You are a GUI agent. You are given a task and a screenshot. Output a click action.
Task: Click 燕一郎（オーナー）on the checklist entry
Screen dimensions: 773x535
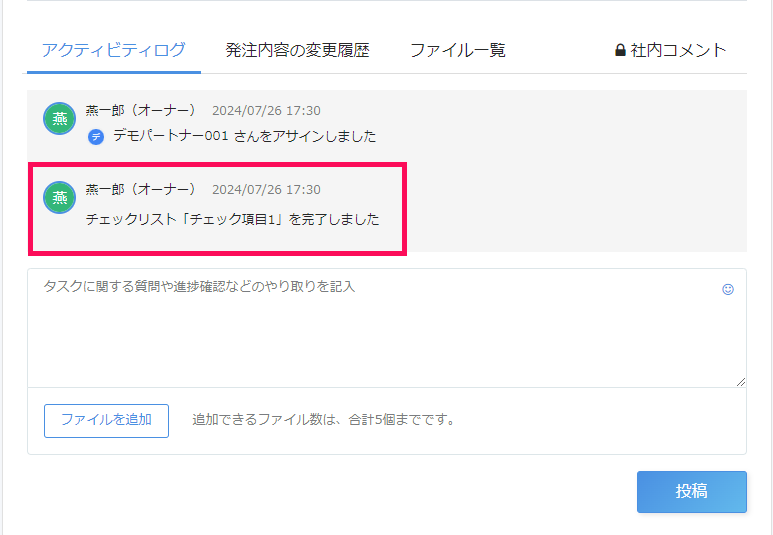click(x=141, y=189)
